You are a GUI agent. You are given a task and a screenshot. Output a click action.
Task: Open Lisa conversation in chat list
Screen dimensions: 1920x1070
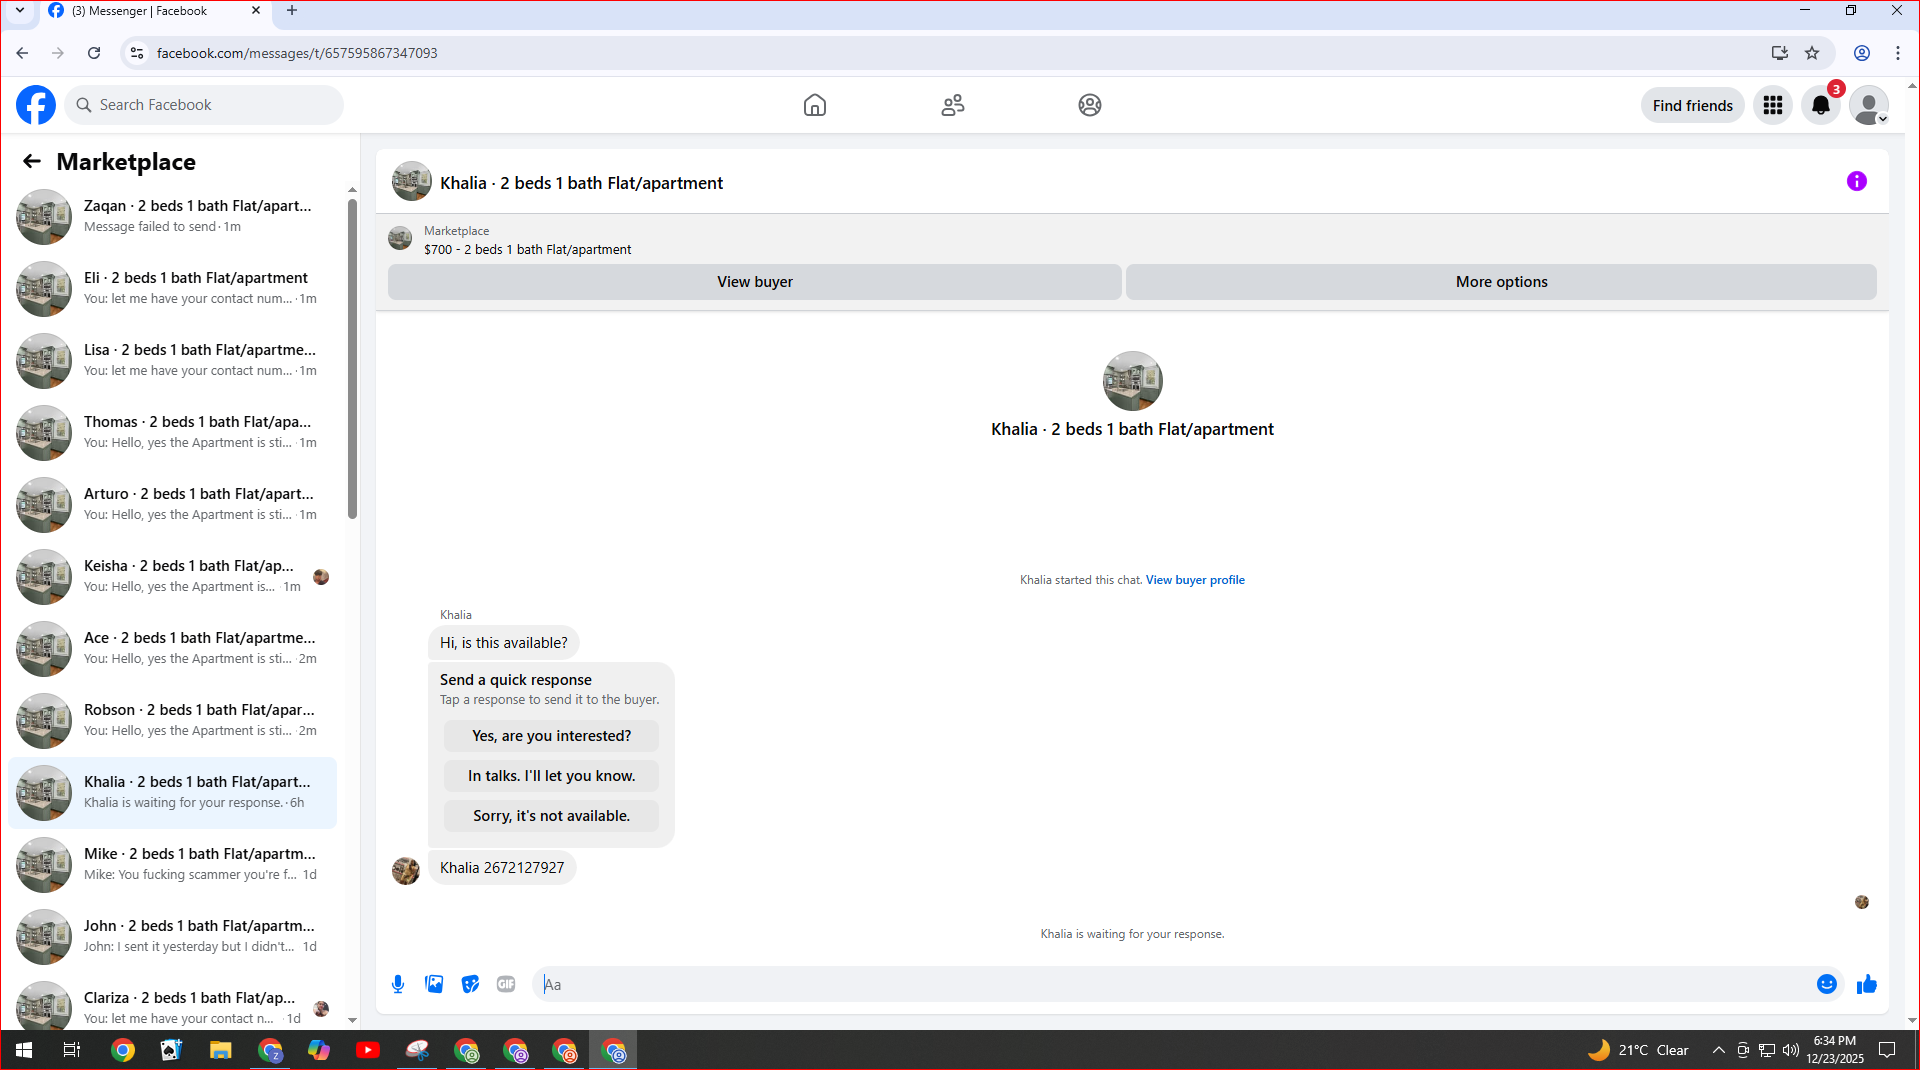tap(173, 360)
